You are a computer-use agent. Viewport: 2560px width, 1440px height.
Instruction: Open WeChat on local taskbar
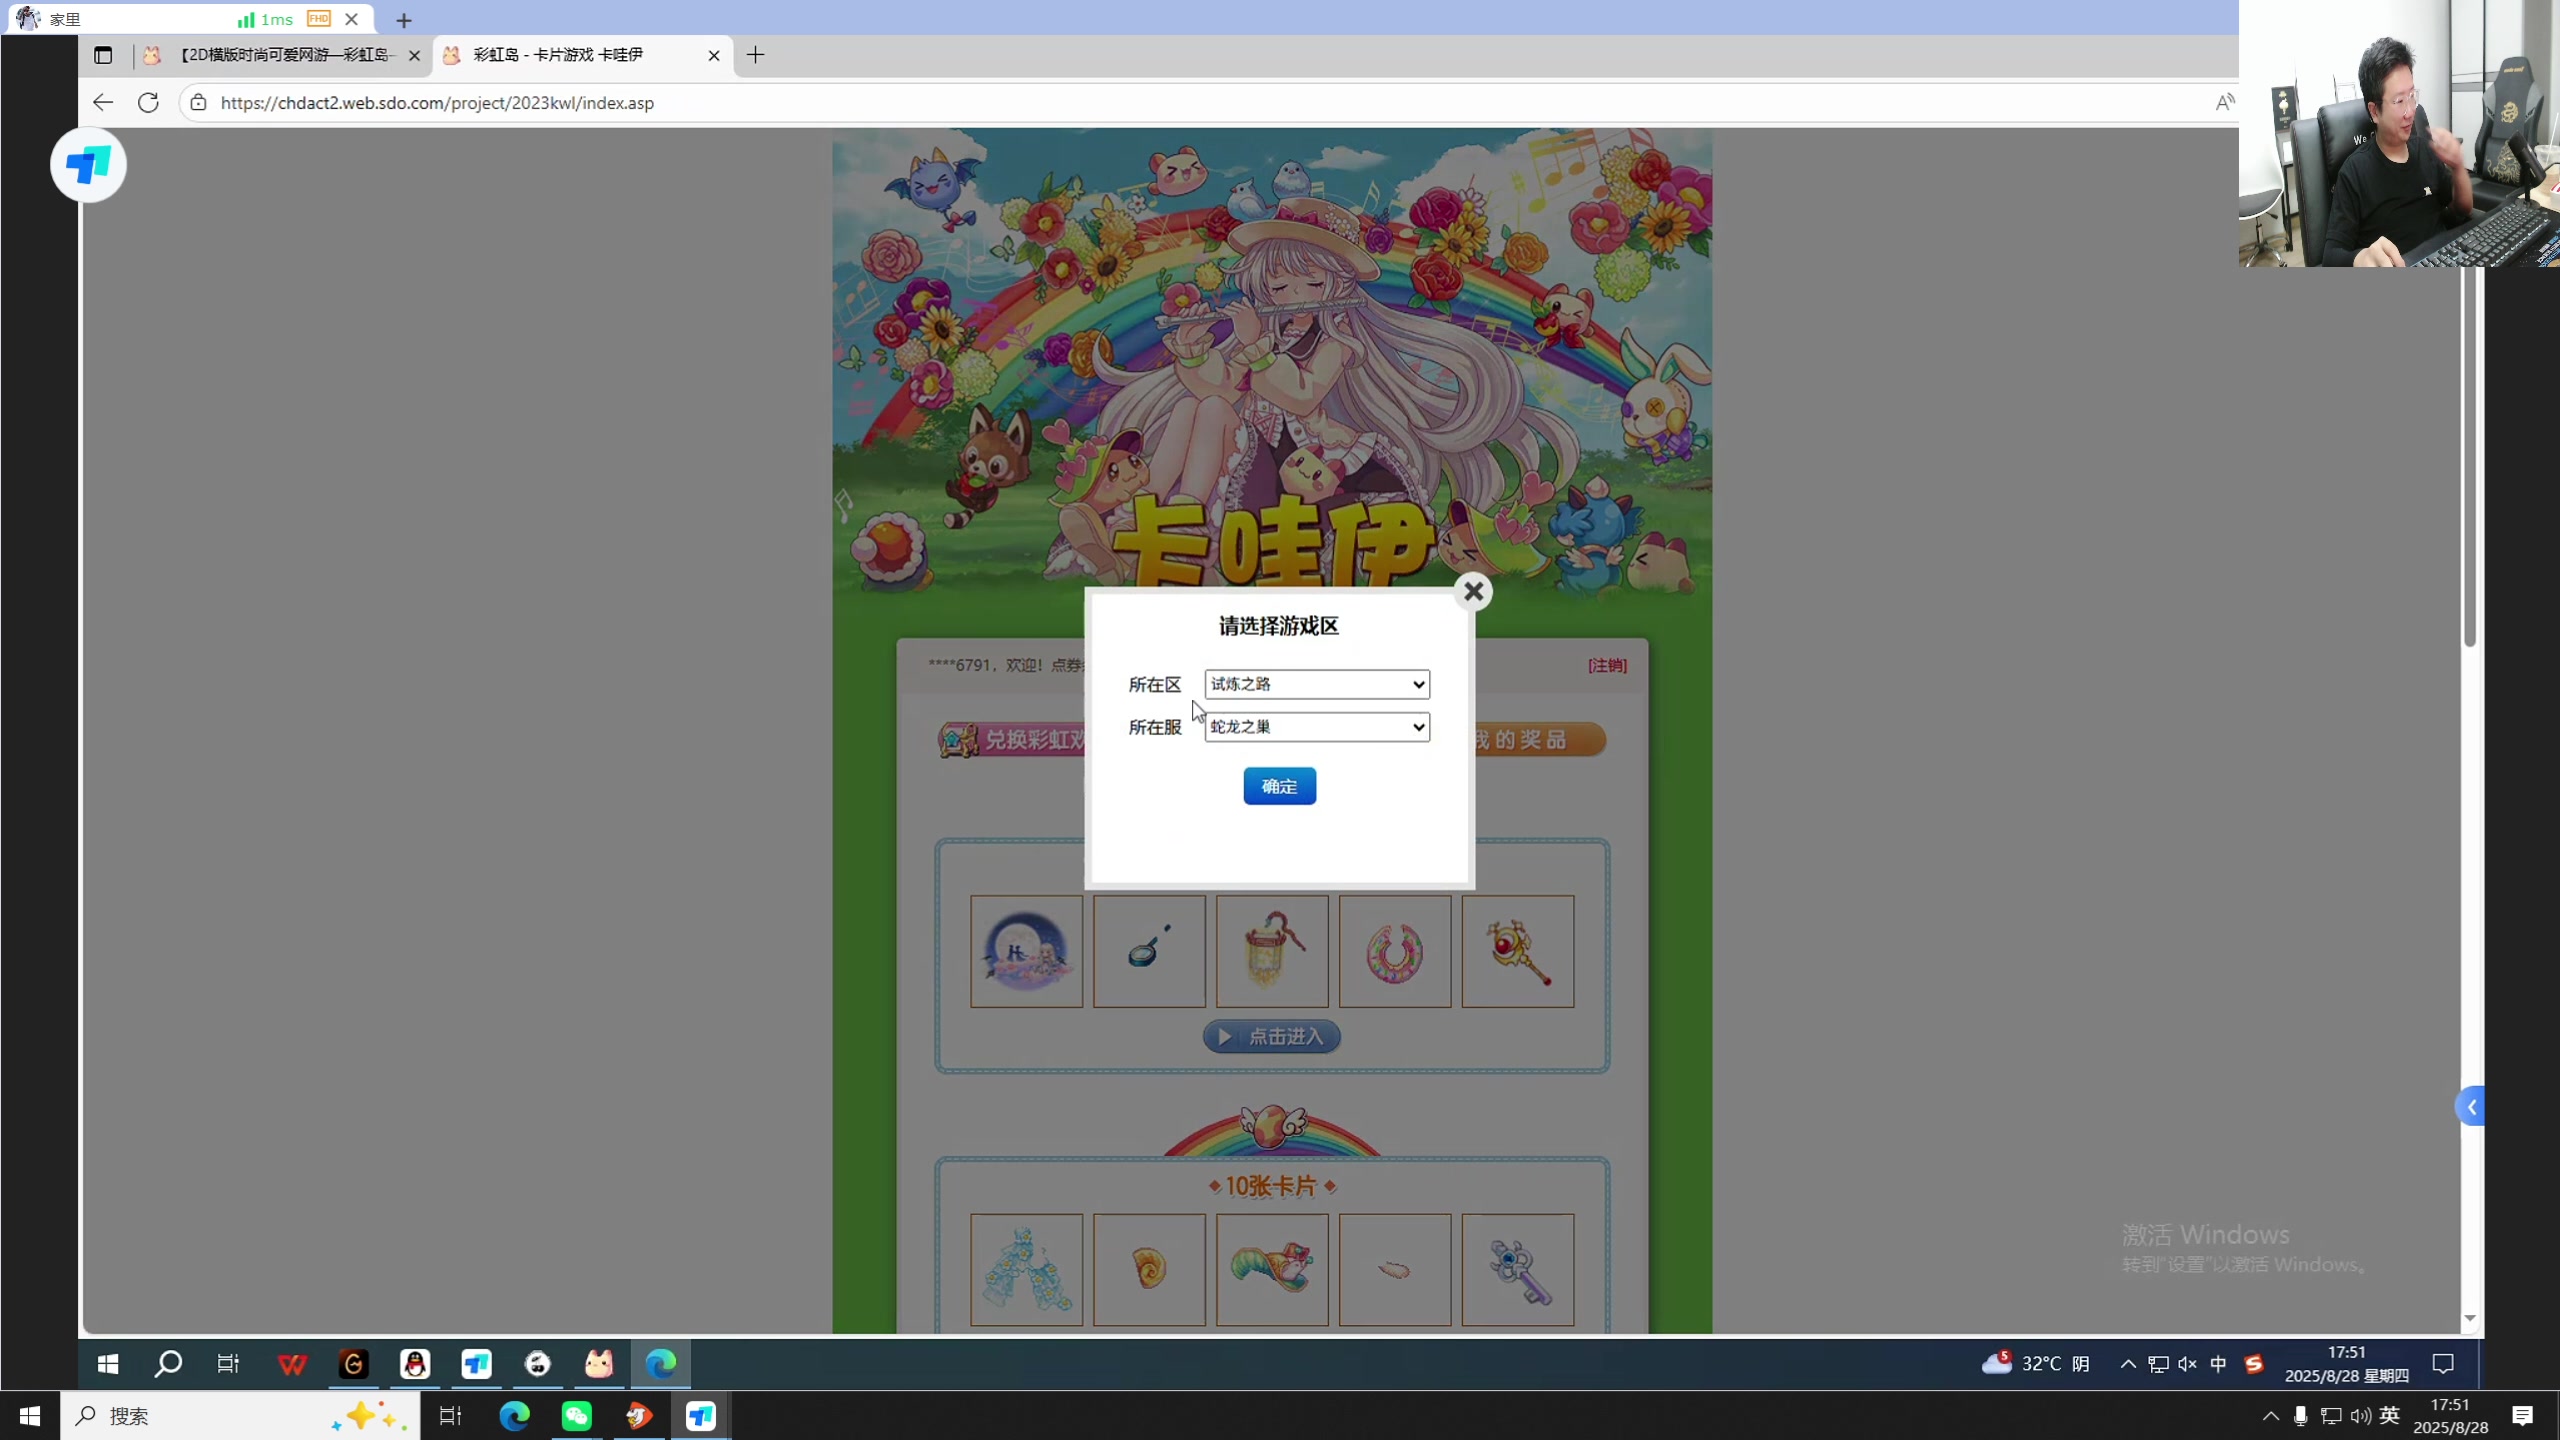[577, 1416]
